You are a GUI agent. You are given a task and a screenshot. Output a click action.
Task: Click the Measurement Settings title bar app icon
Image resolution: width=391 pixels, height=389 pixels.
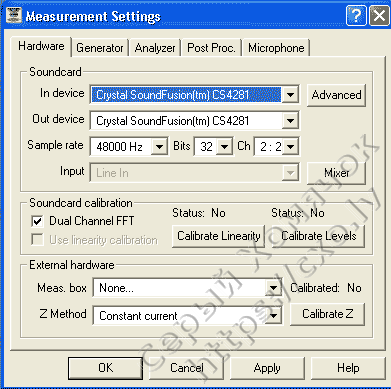pyautogui.click(x=14, y=15)
